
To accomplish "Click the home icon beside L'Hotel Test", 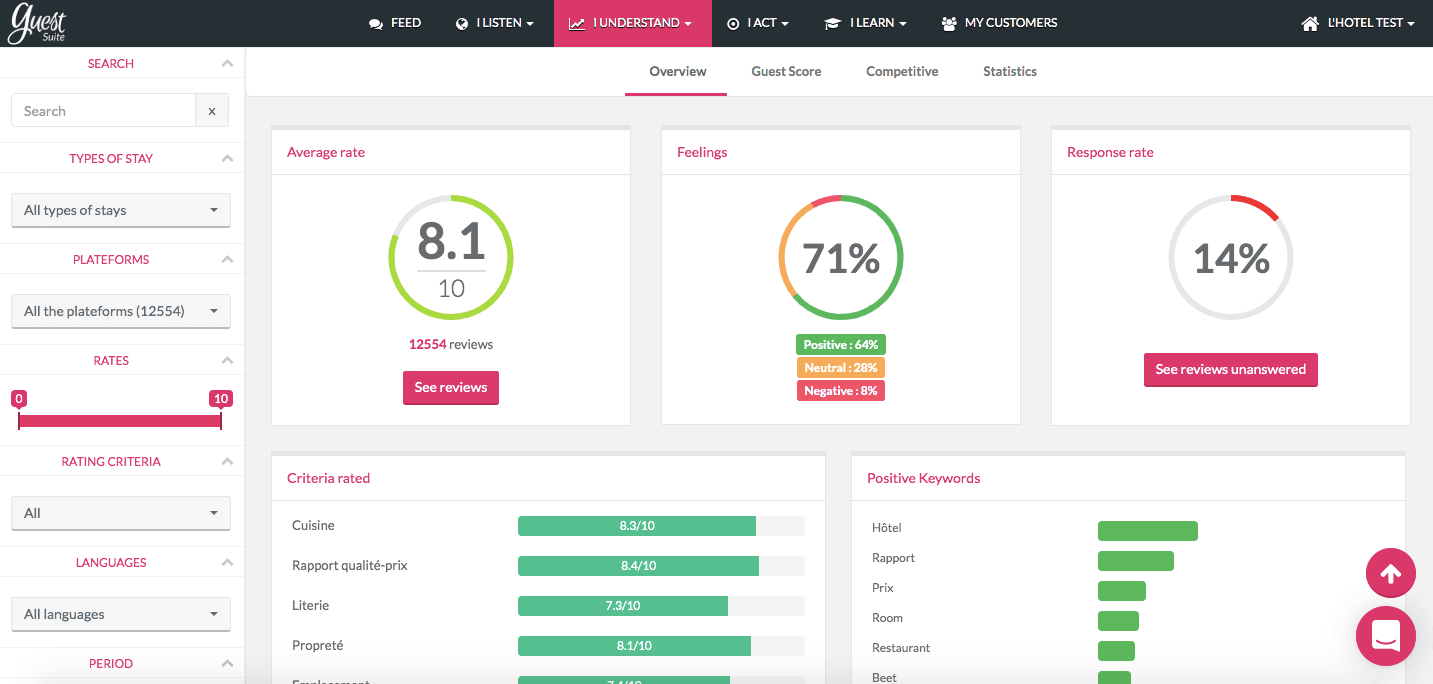I will [x=1310, y=23].
